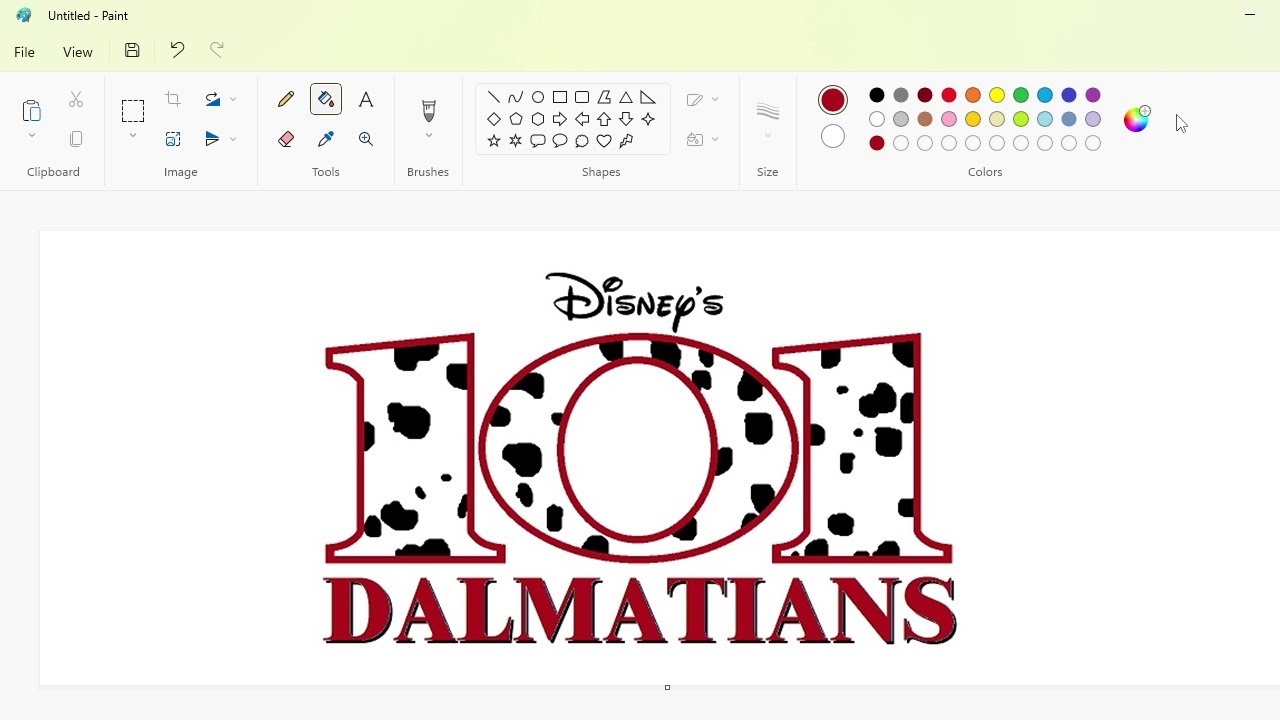The height and width of the screenshot is (720, 1280).
Task: Pick the green color swatch
Action: [x=1021, y=95]
